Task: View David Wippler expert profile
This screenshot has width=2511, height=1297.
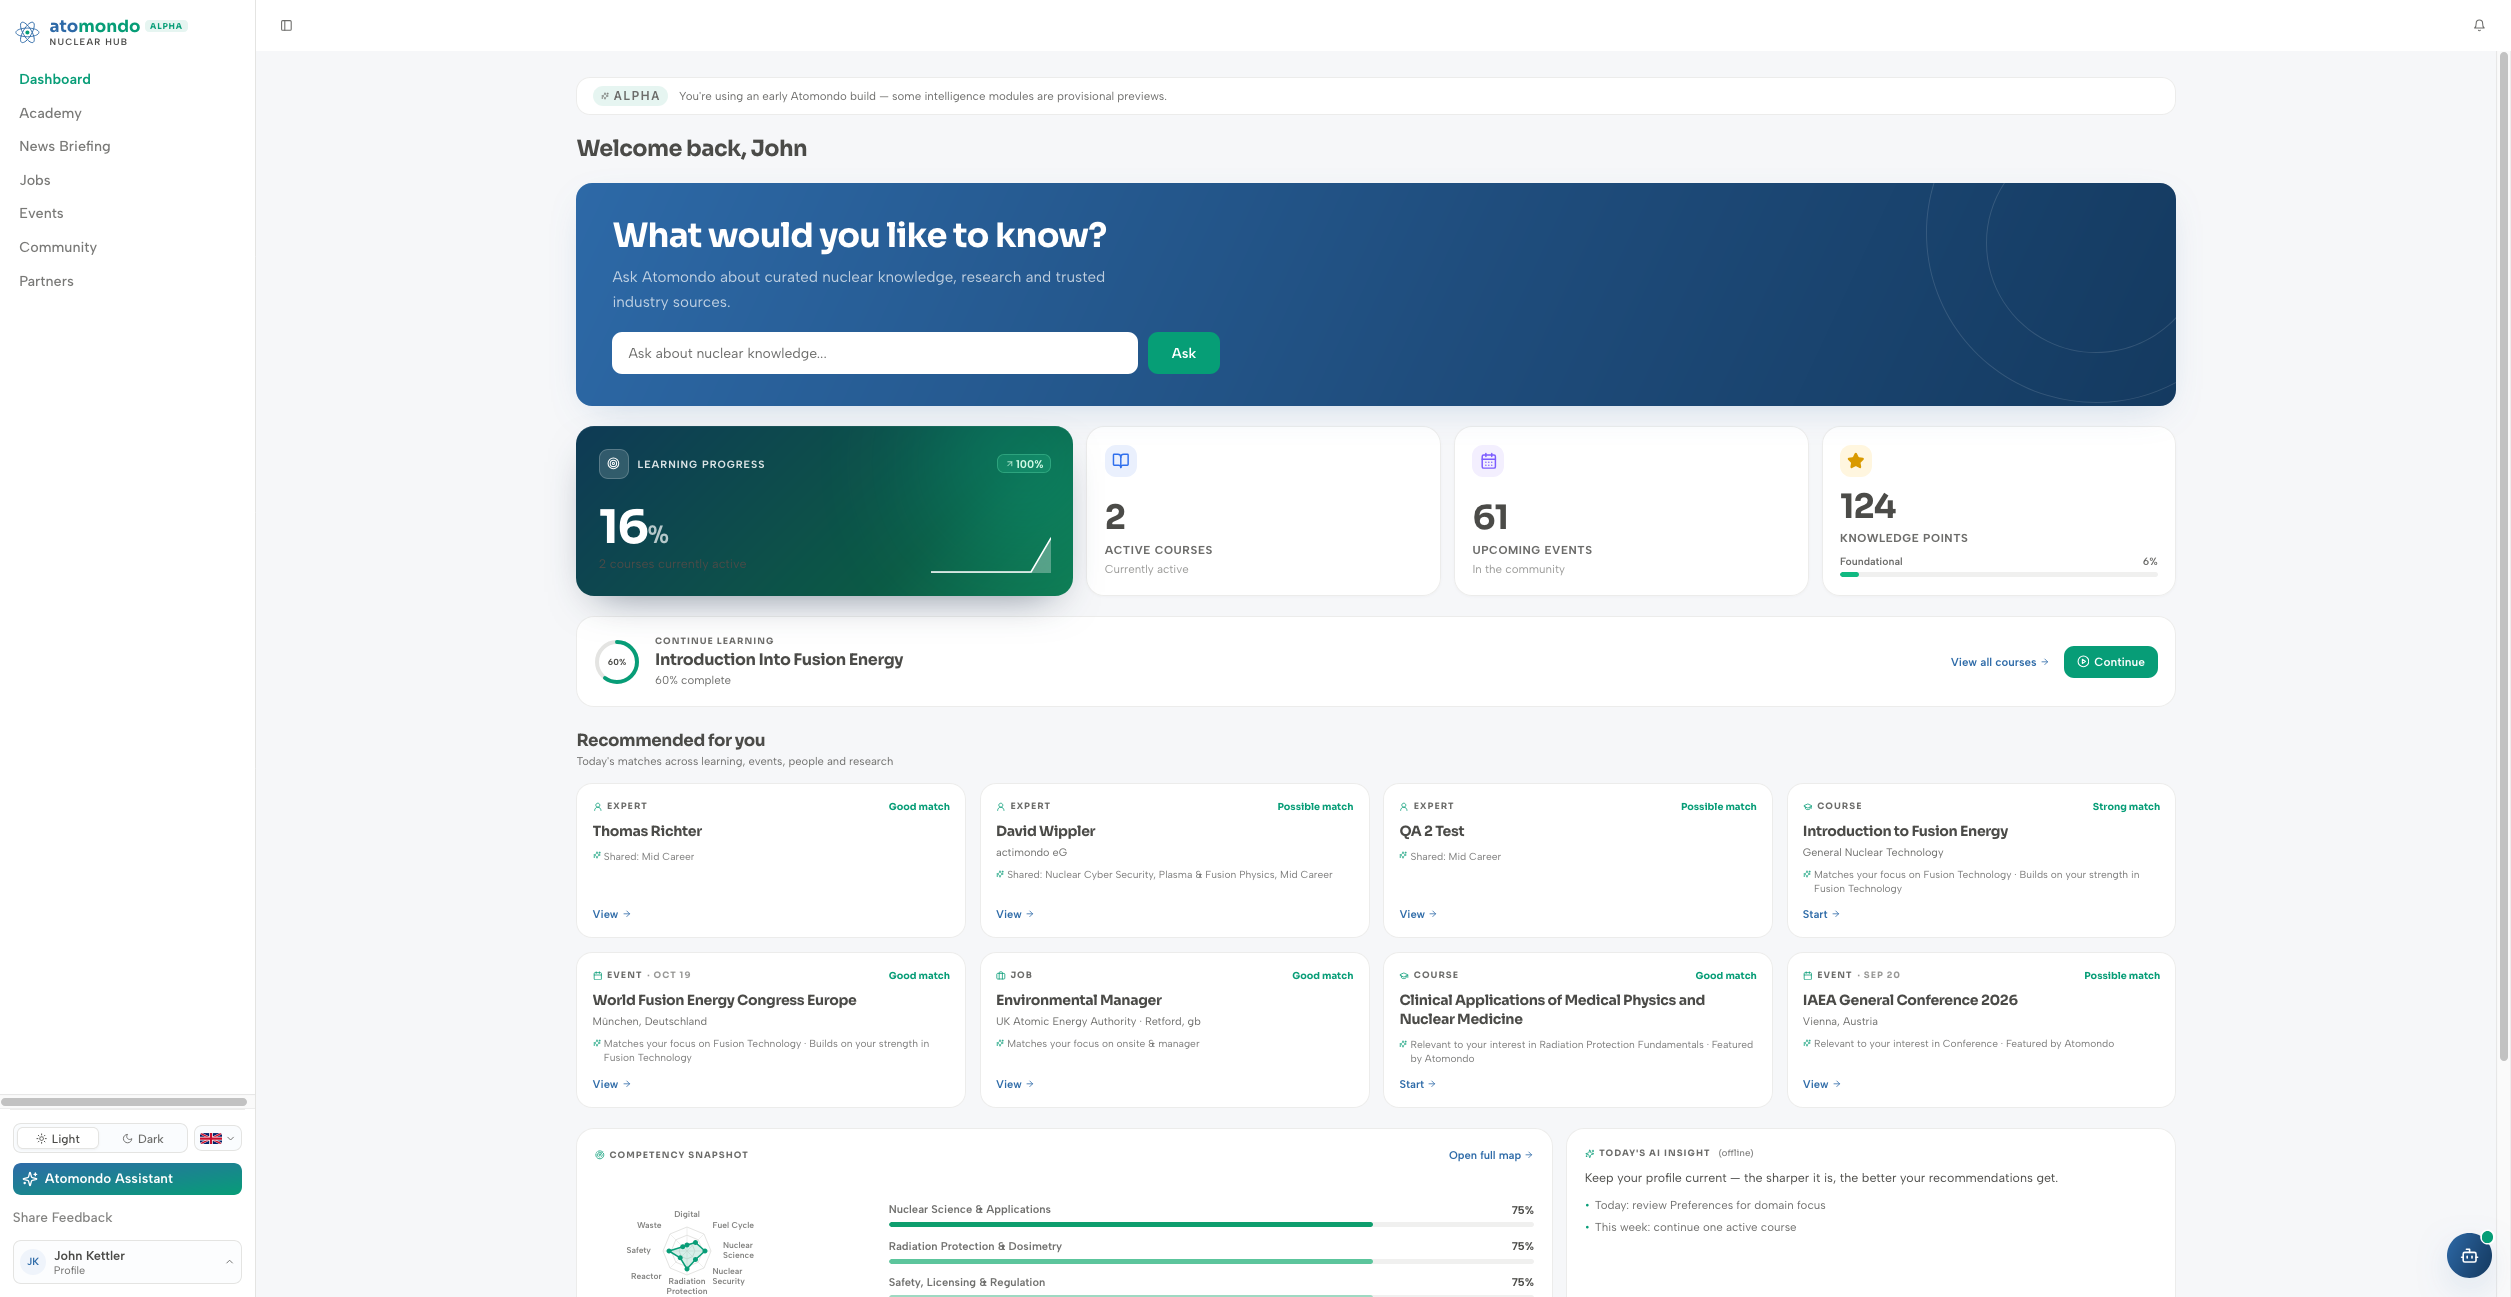Action: pyautogui.click(x=1014, y=914)
